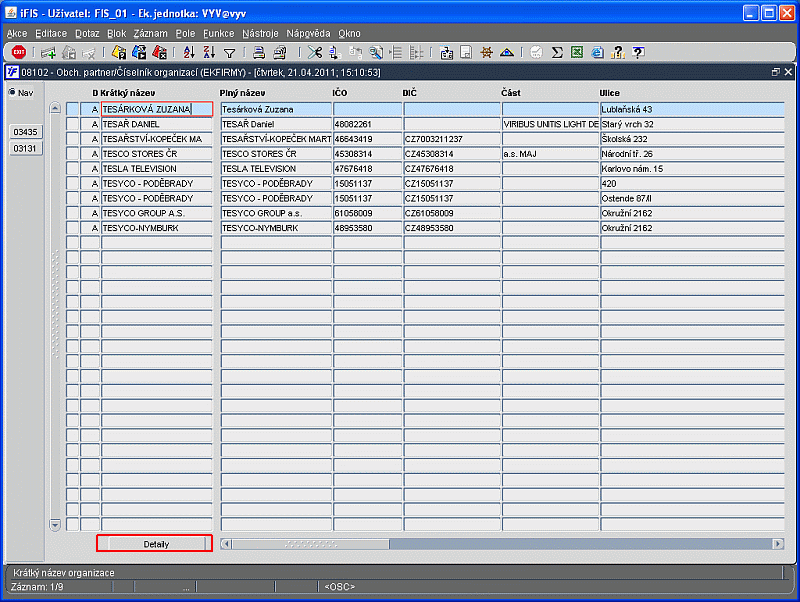Open the Dotaz menu
800x602 pixels.
(x=87, y=34)
